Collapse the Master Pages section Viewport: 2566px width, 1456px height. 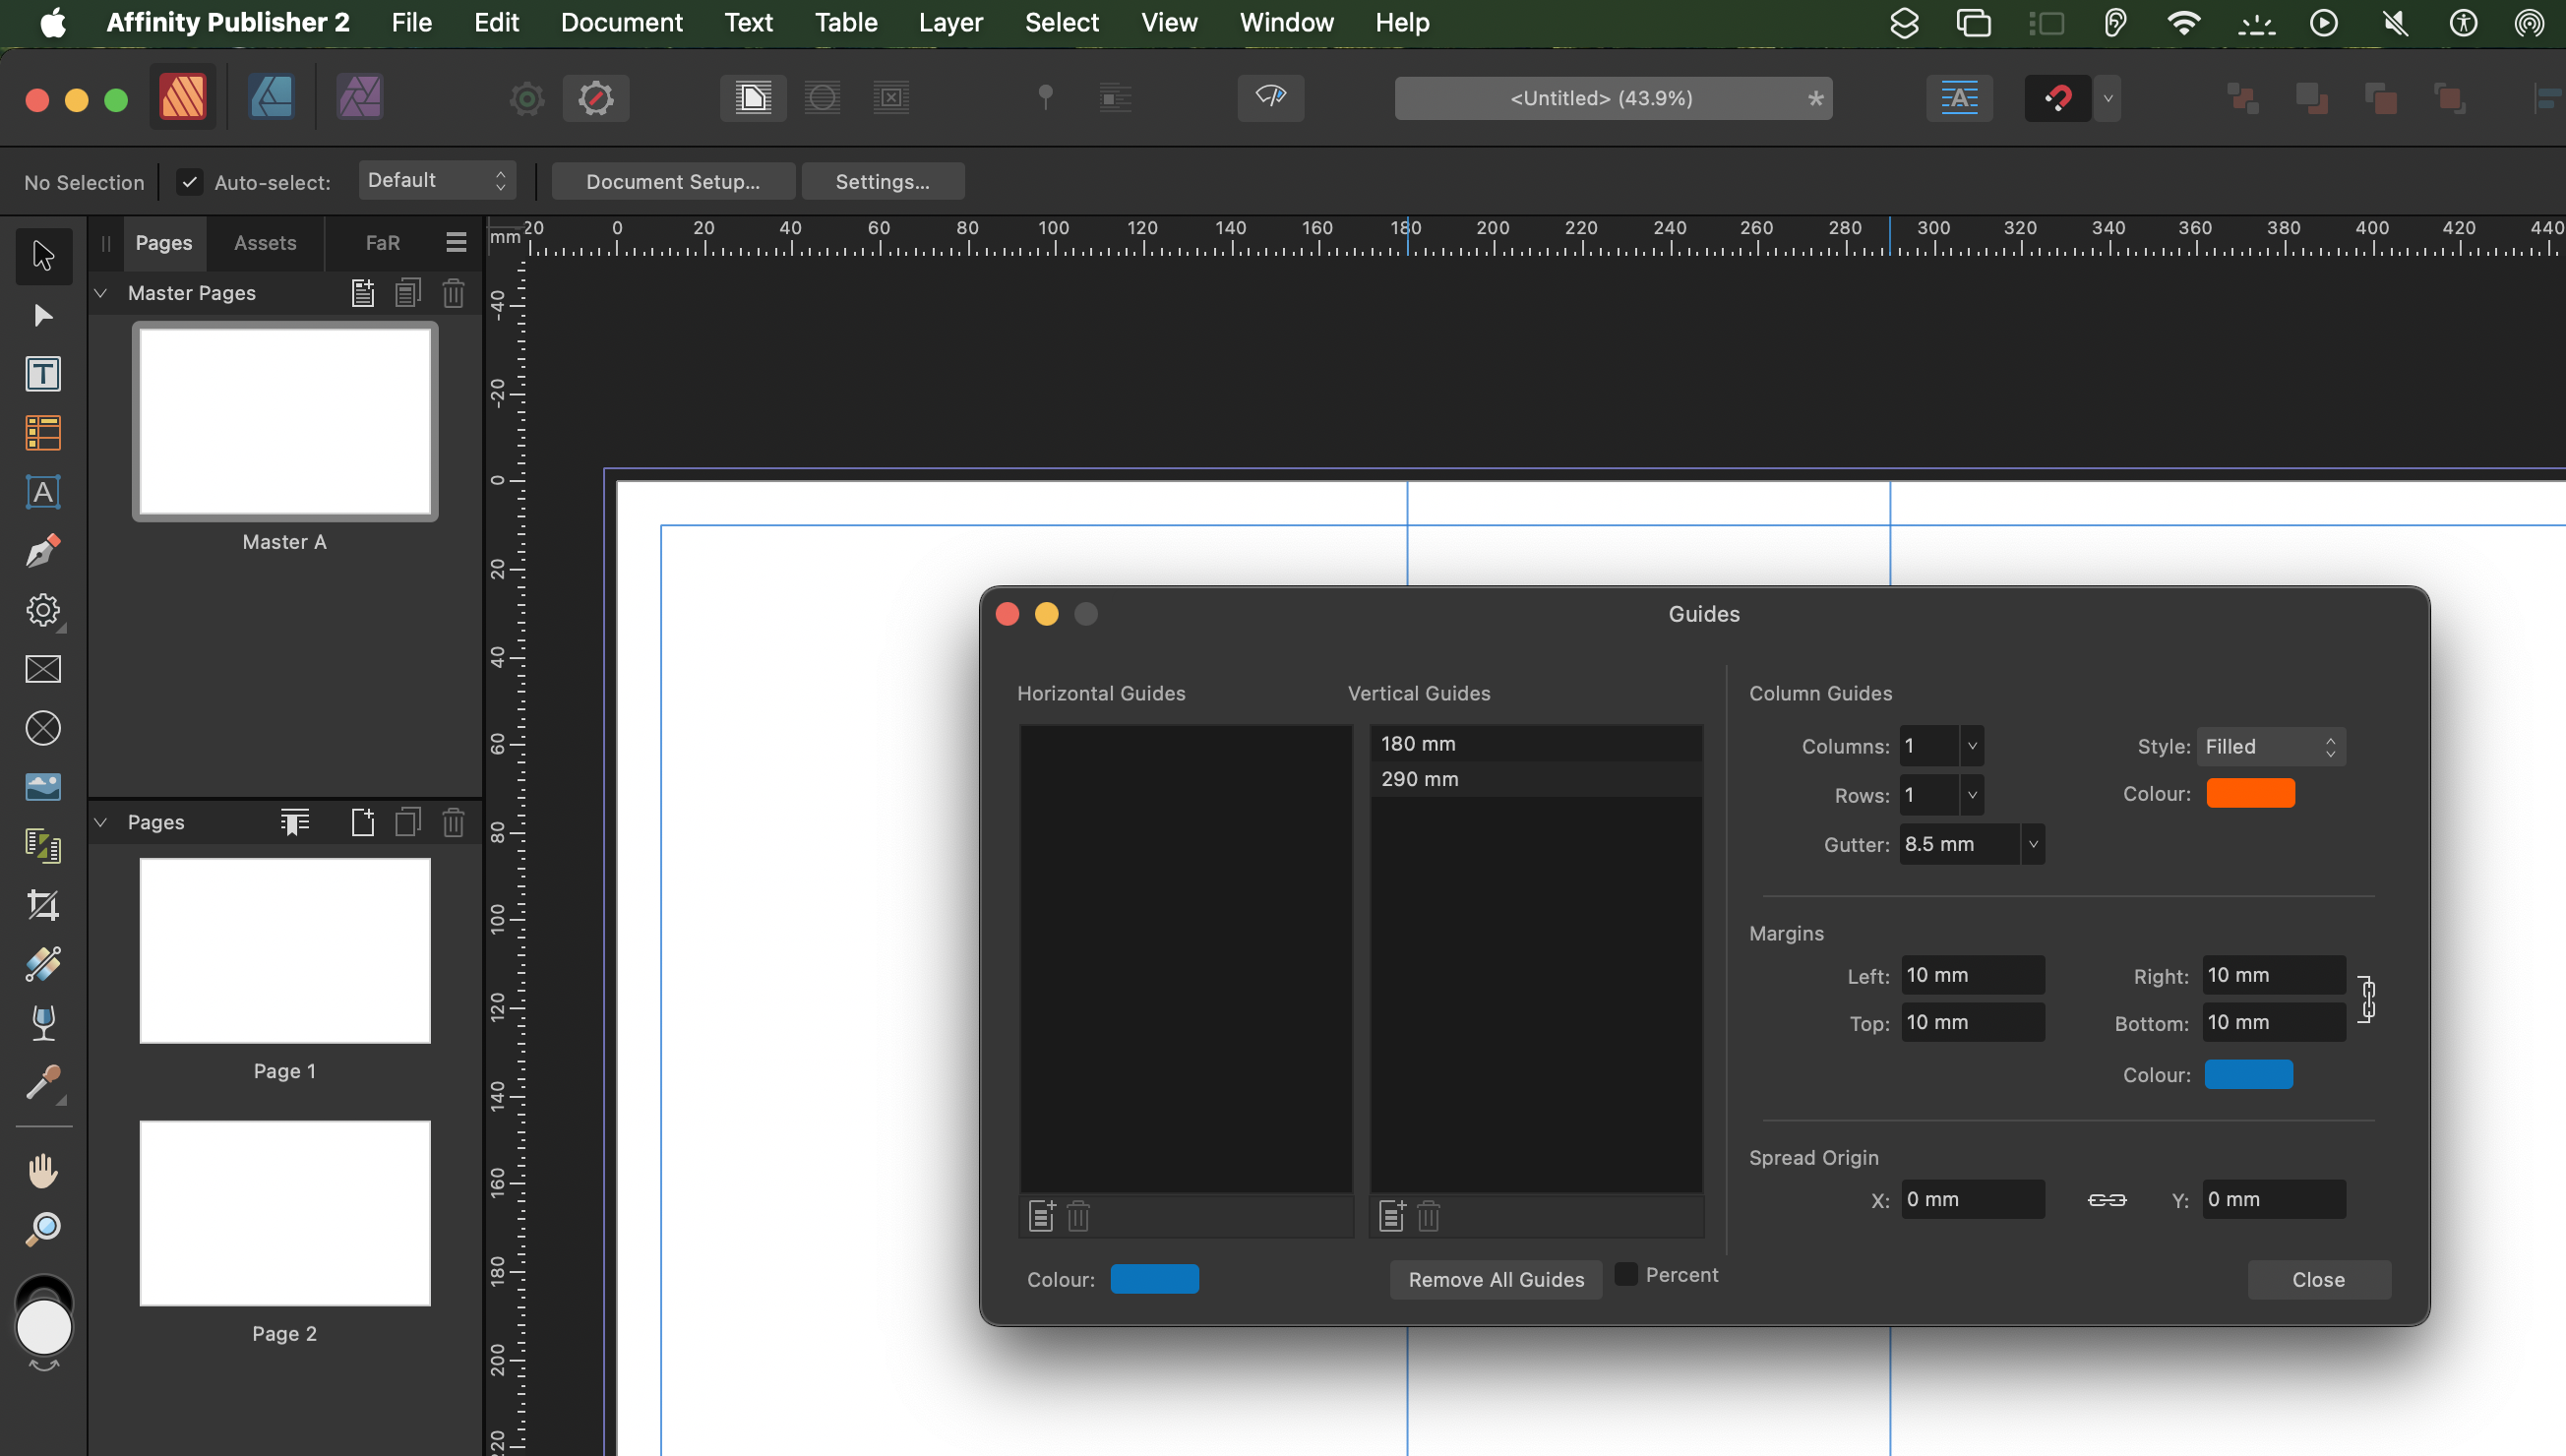click(x=100, y=292)
